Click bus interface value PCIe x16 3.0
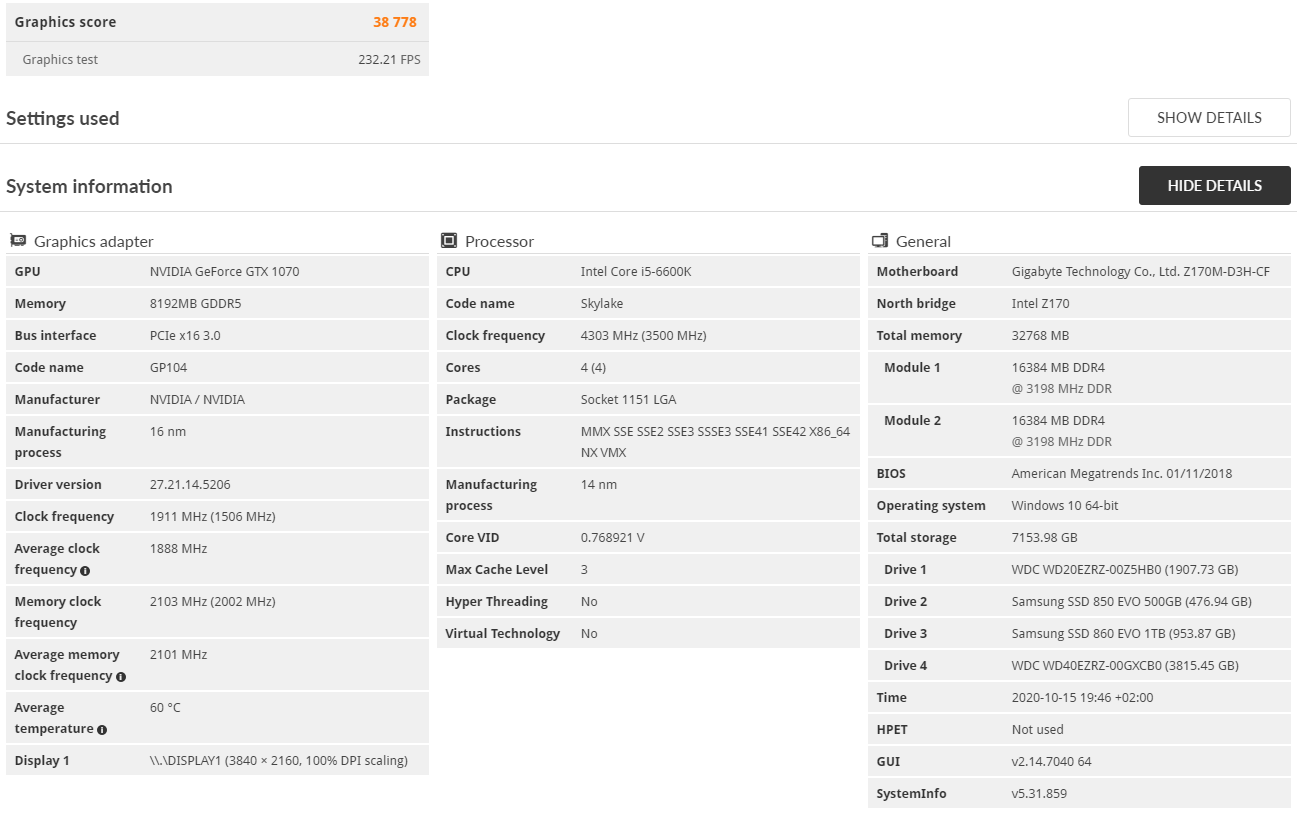This screenshot has height=816, width=1297. click(x=185, y=335)
